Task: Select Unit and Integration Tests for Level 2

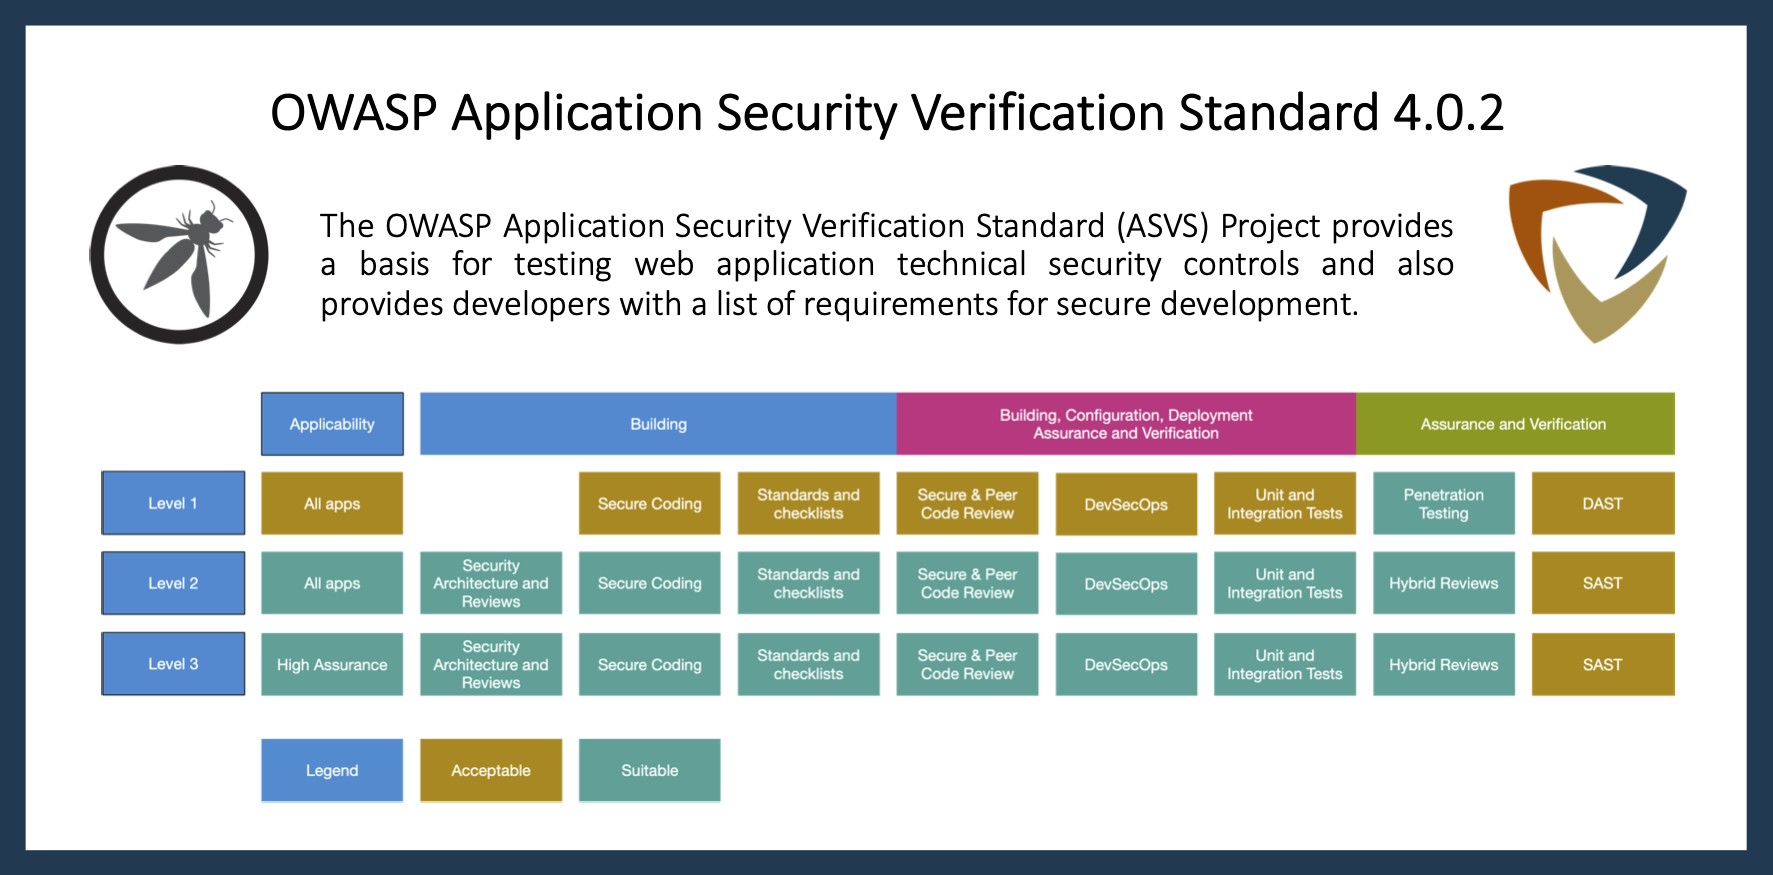Action: (x=1285, y=583)
